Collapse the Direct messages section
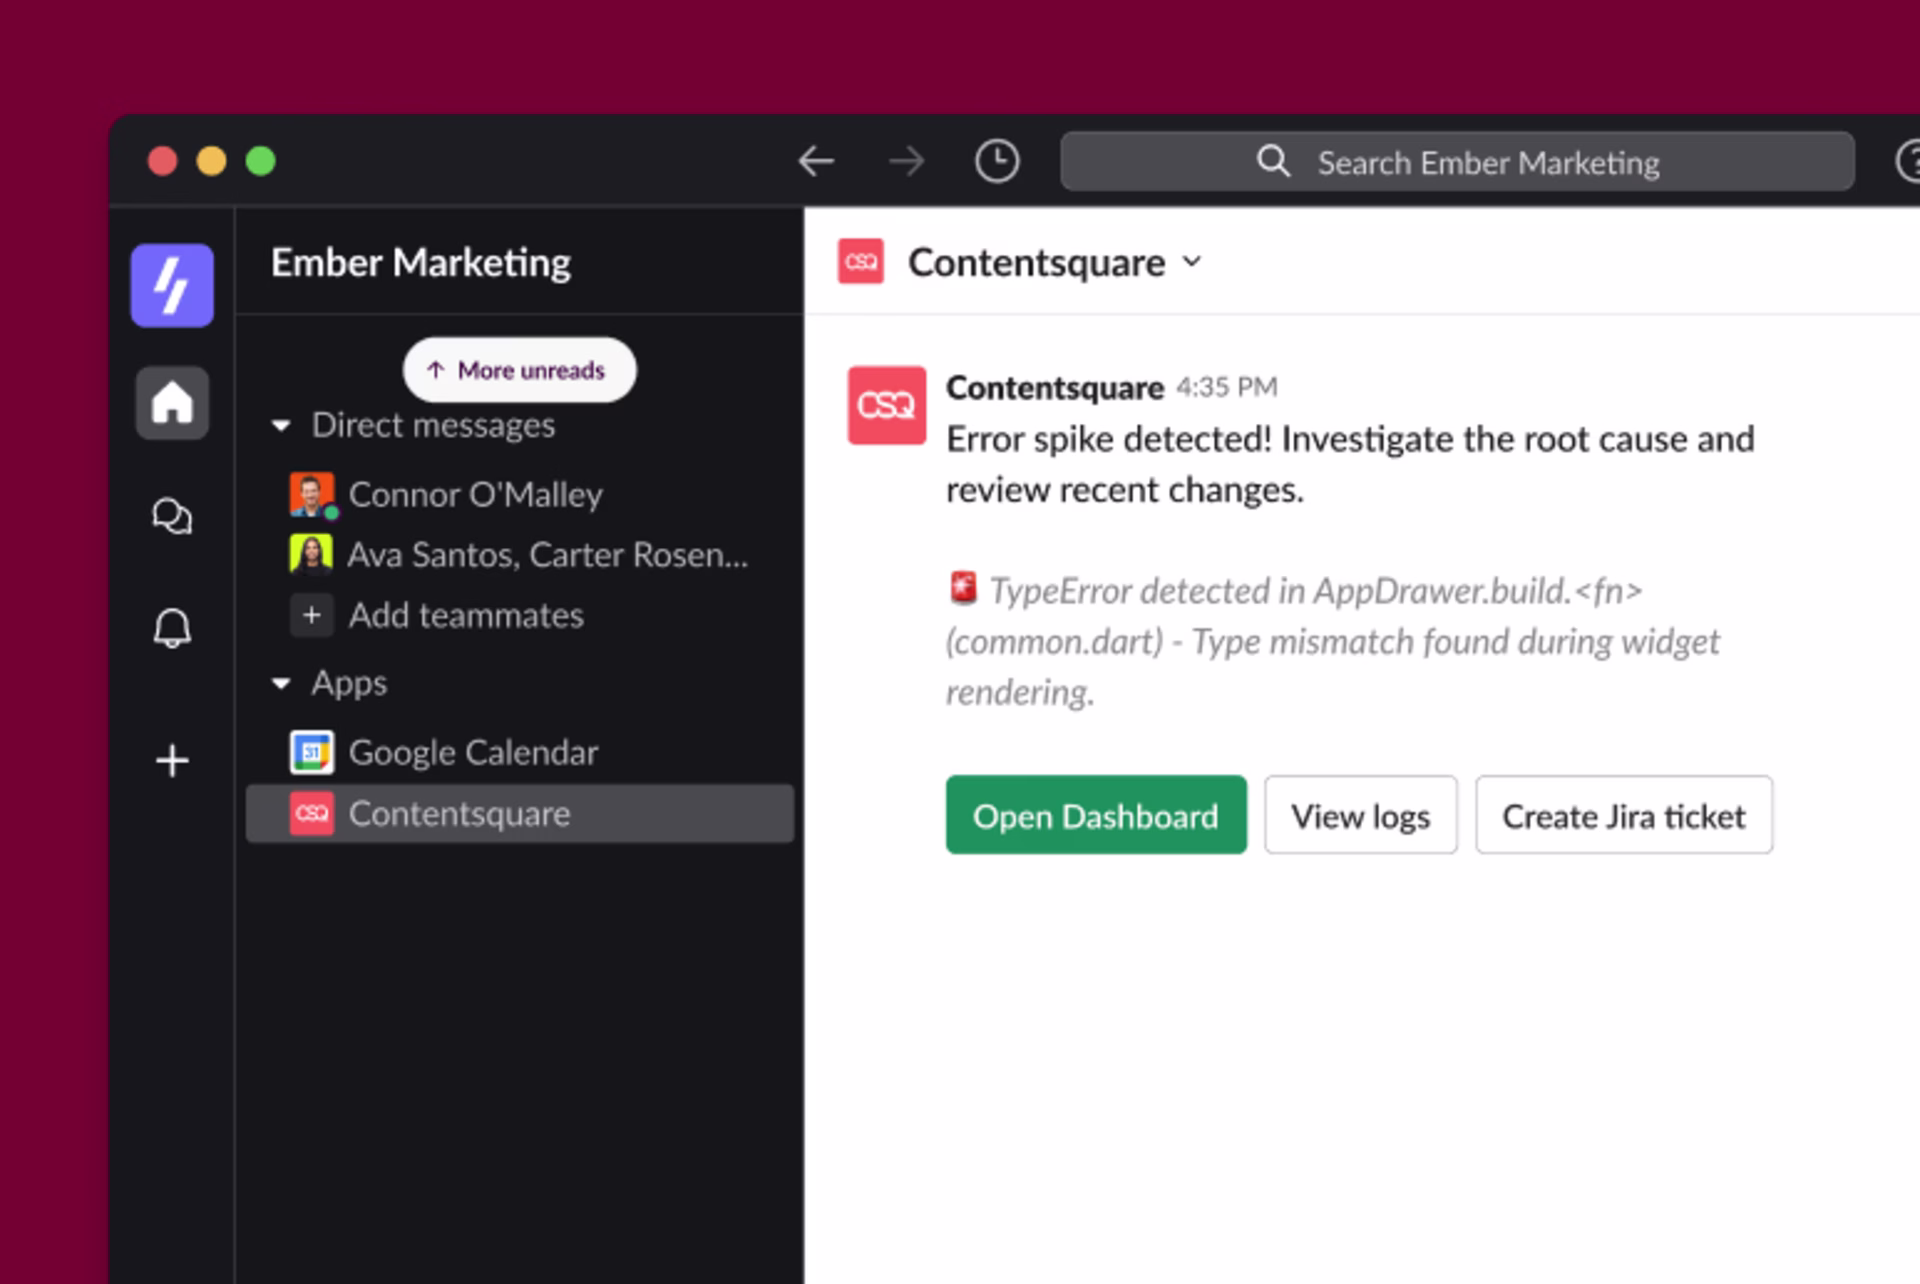 coord(281,426)
